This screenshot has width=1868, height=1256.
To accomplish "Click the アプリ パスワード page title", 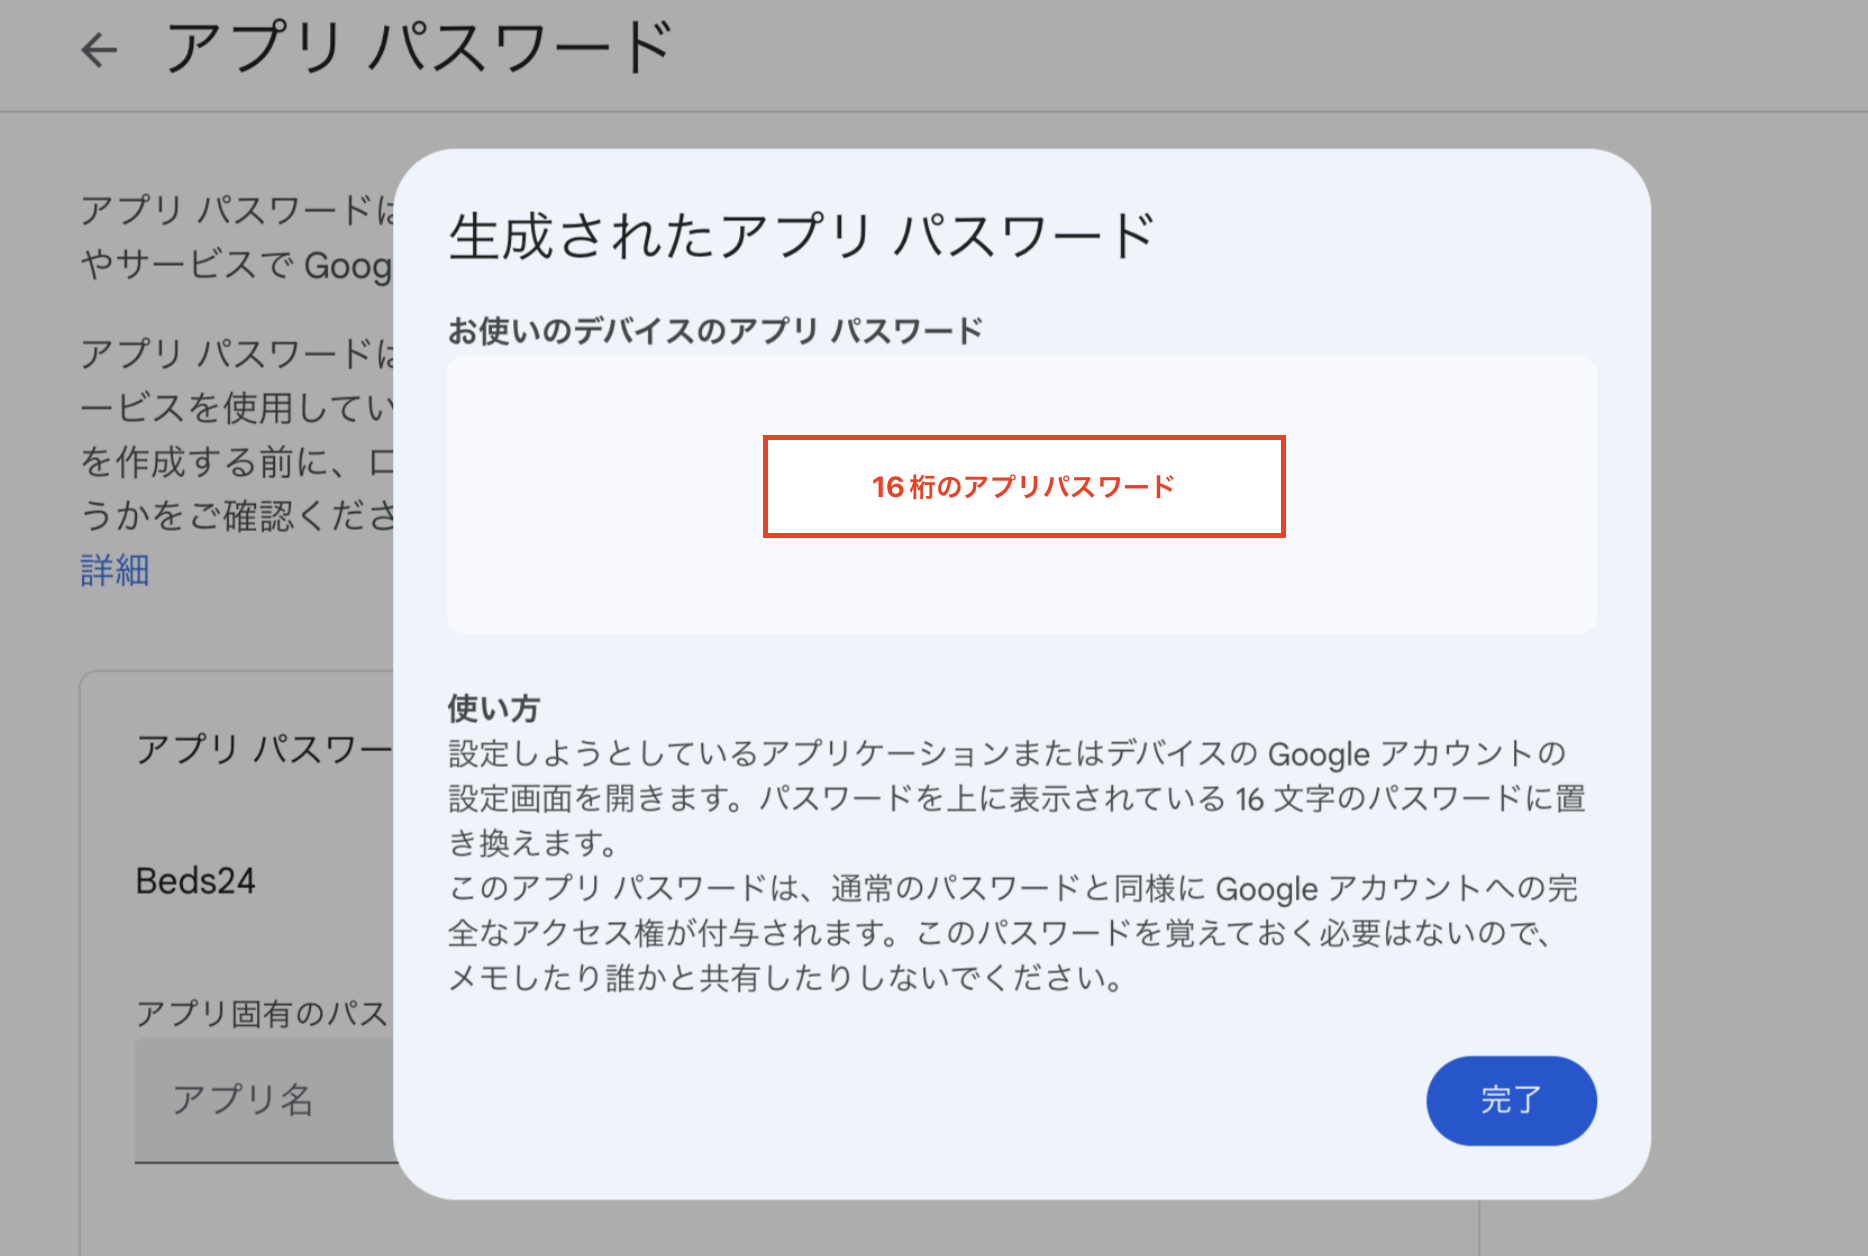I will click(420, 48).
